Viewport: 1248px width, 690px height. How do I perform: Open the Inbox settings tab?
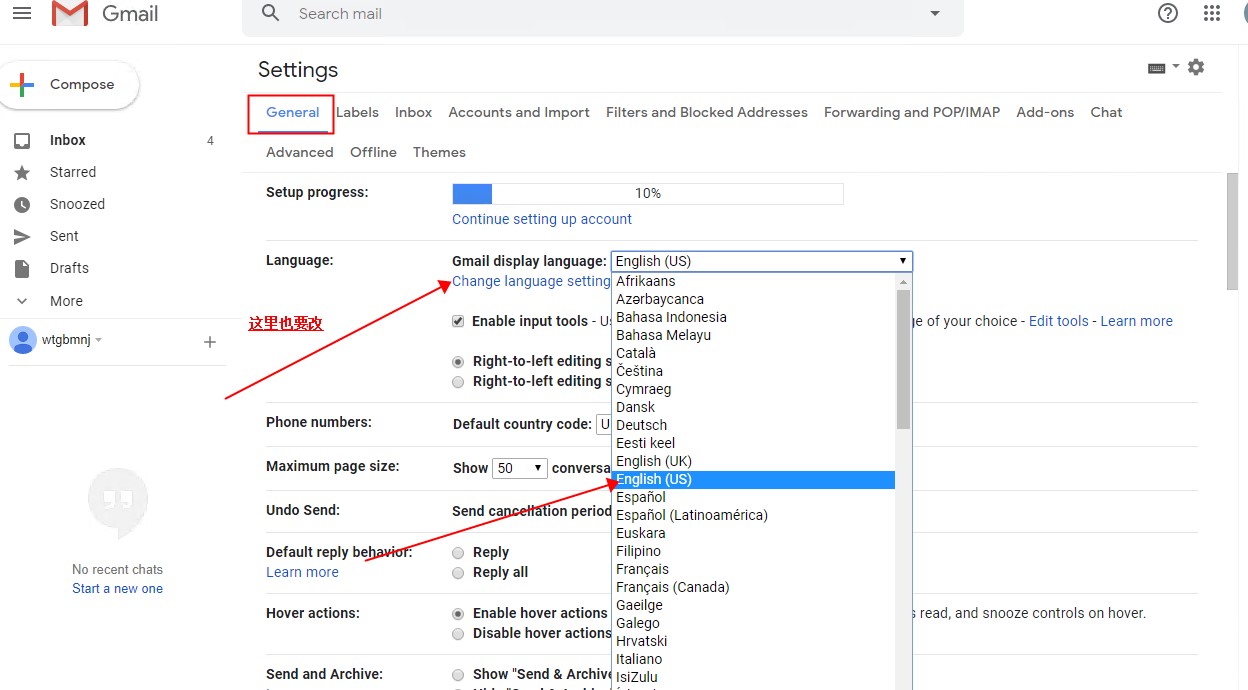coord(413,113)
